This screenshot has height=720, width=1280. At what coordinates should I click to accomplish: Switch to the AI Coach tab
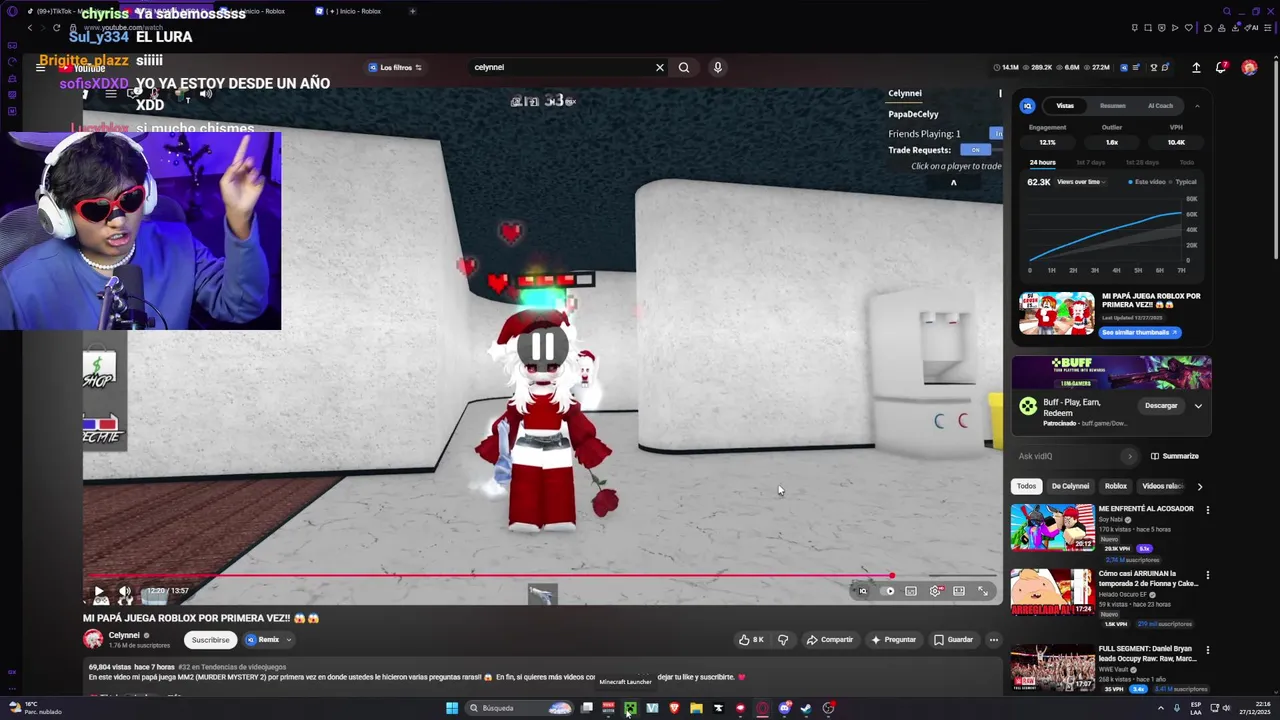click(1160, 105)
